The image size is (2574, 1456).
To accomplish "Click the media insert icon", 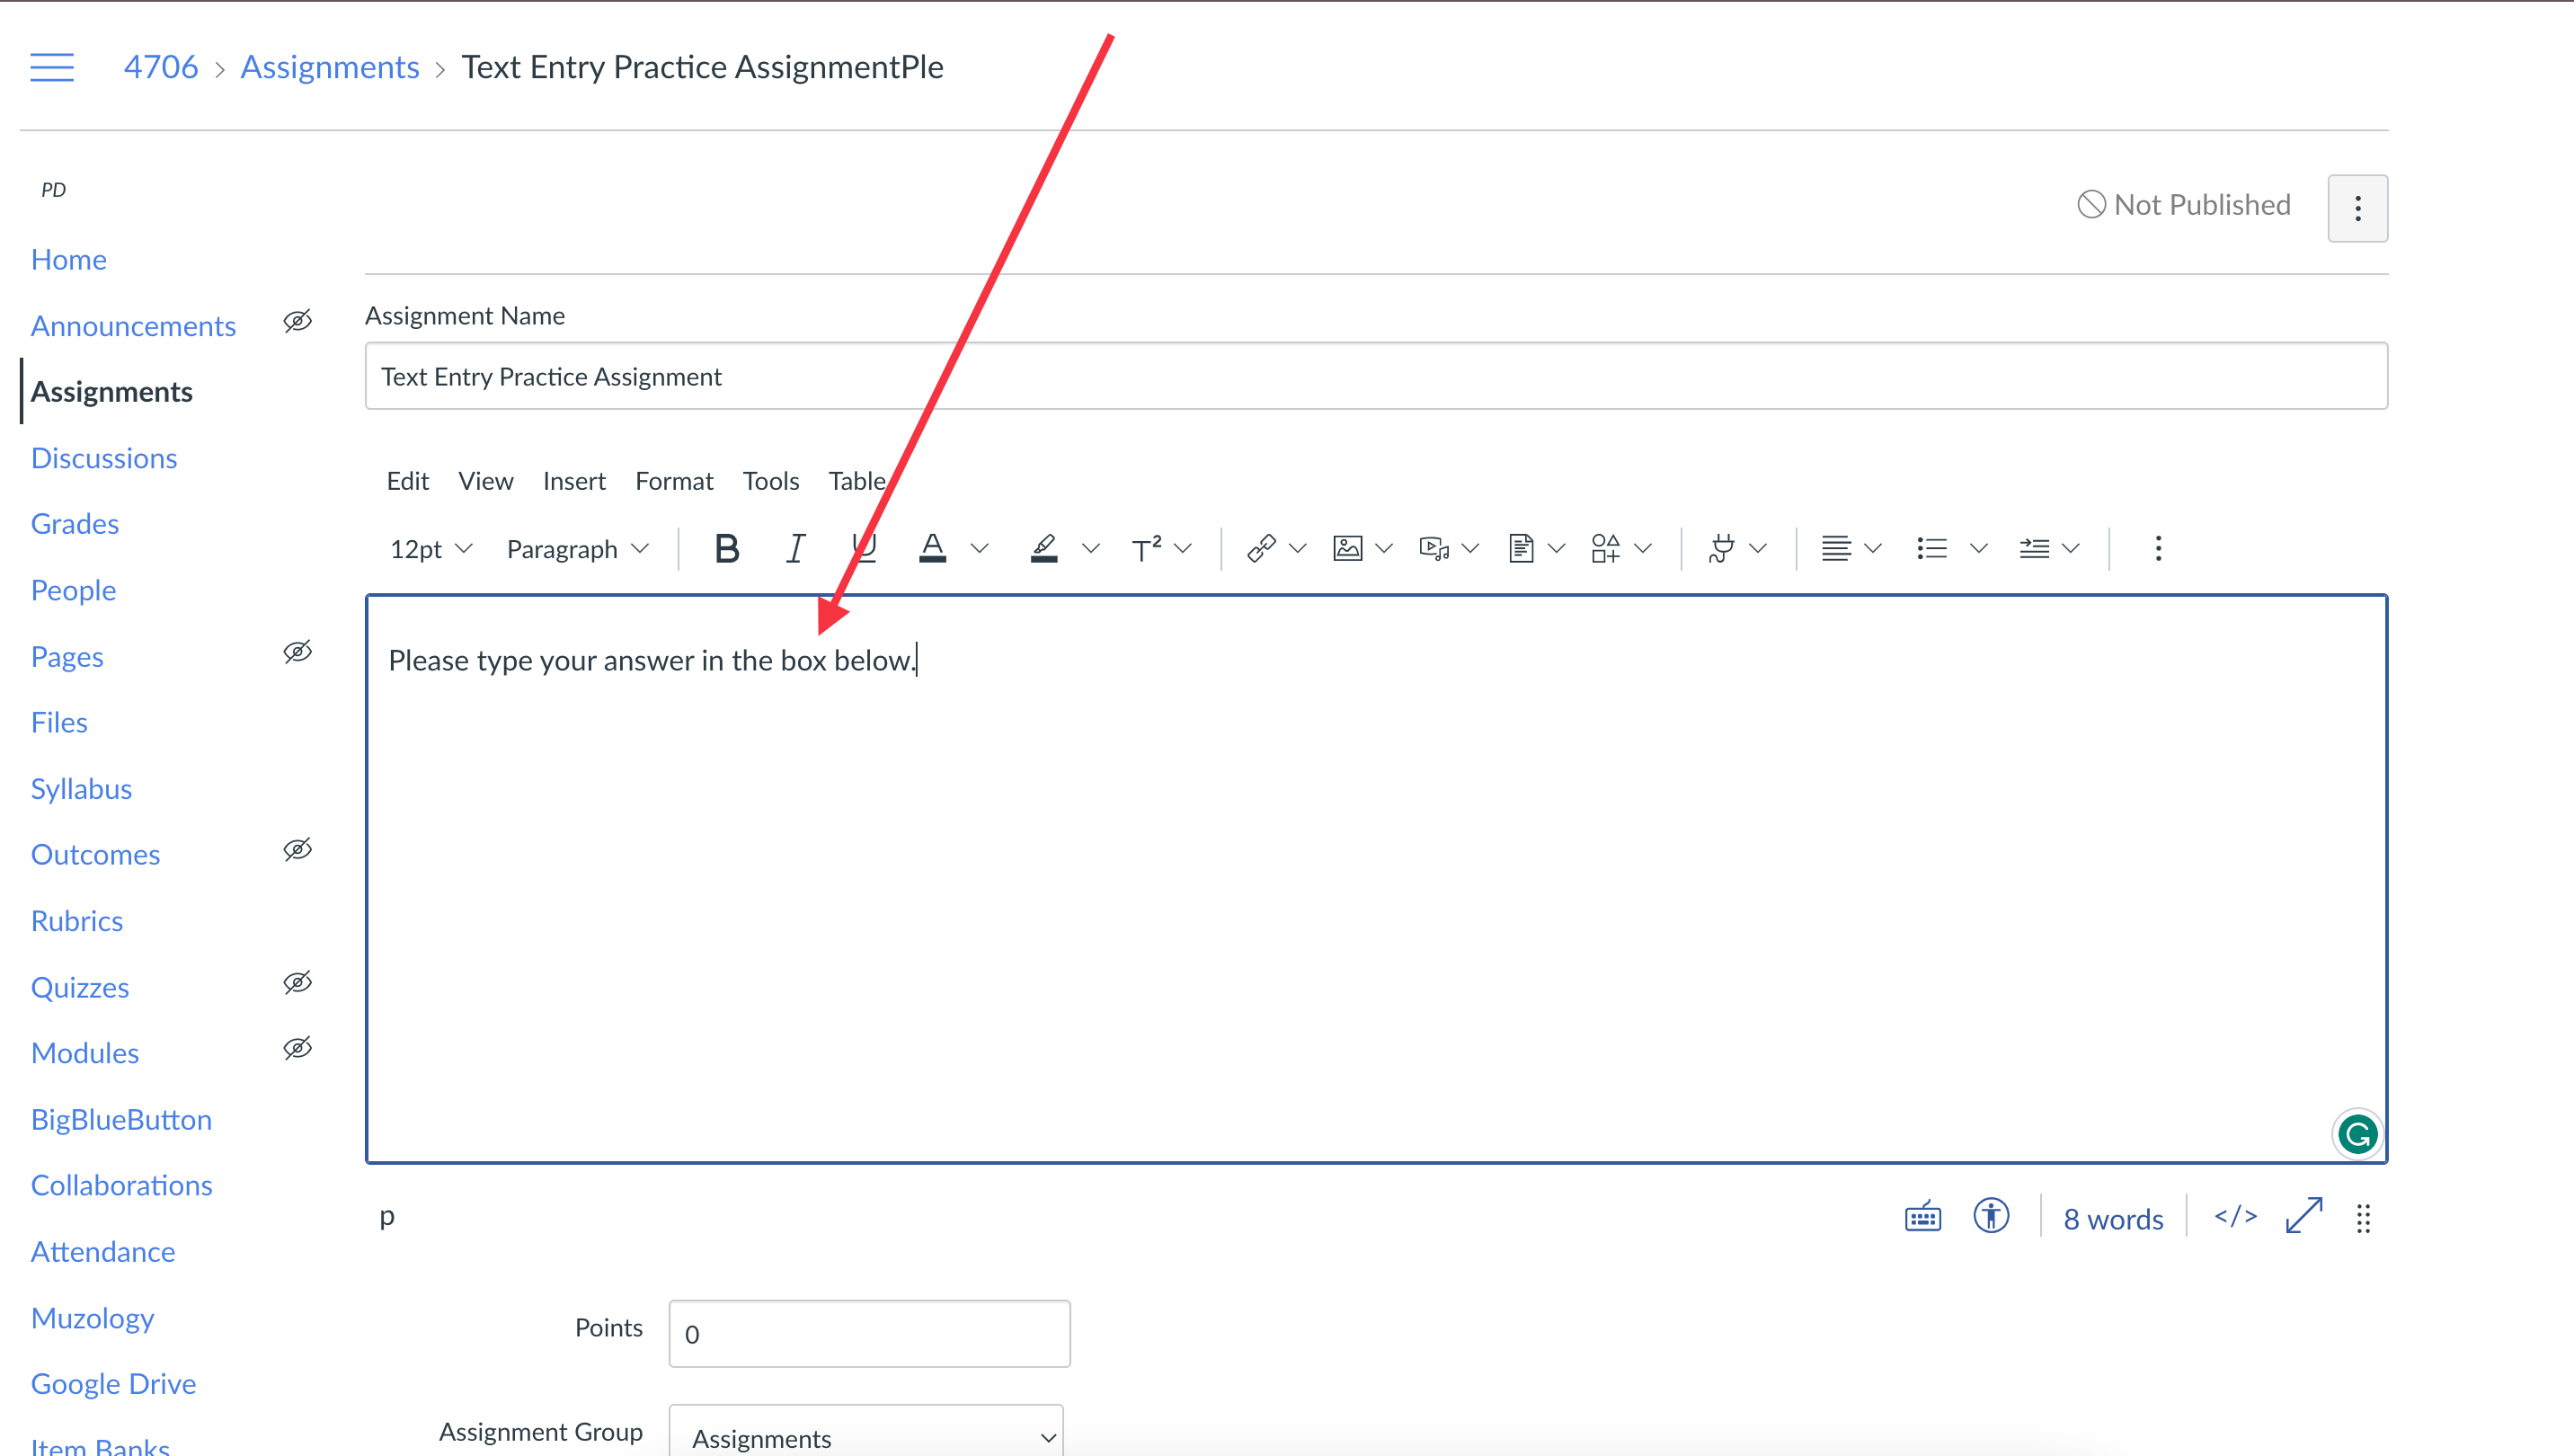I will click(x=1434, y=548).
